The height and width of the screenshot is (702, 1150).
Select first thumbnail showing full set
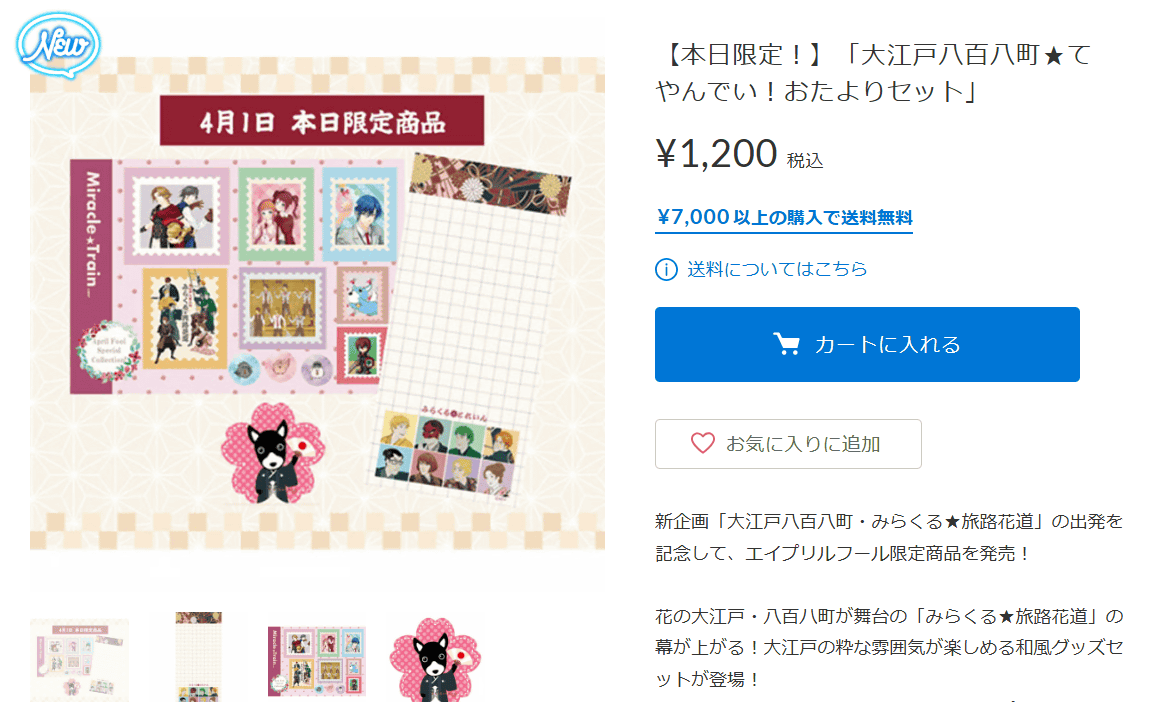point(79,659)
